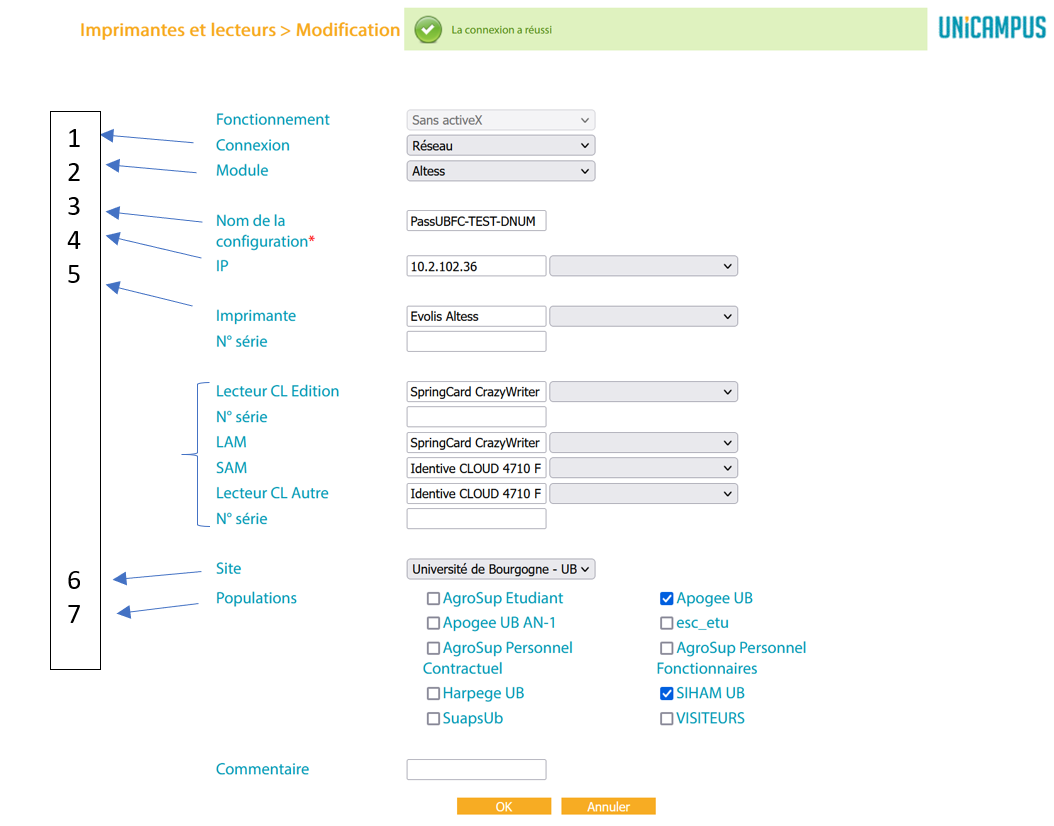
Task: Click the Nom de la configuration label
Action: point(265,231)
